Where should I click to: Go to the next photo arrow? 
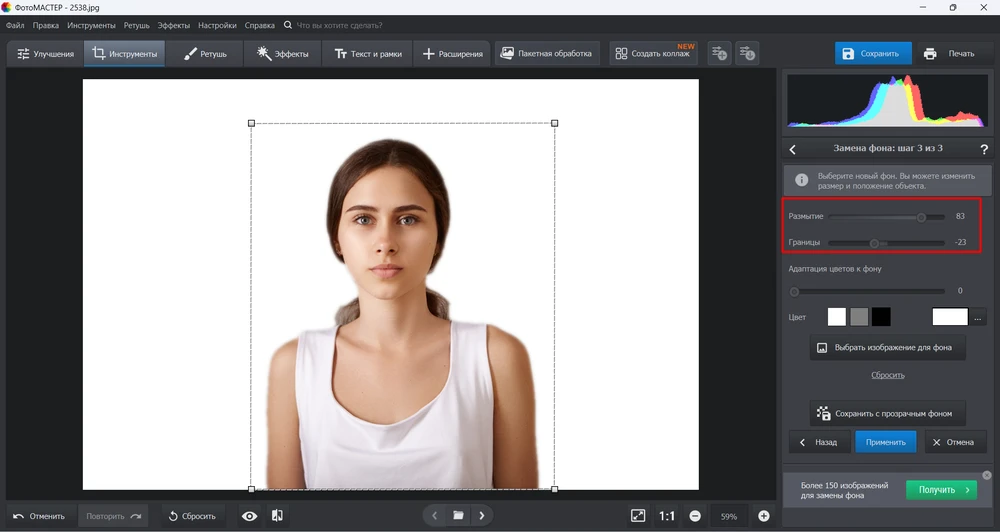tap(482, 516)
